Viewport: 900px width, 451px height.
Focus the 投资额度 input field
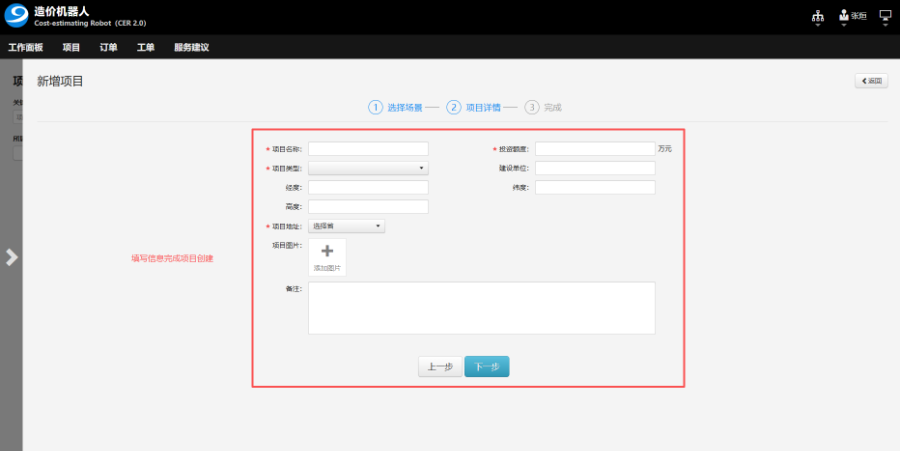click(595, 149)
